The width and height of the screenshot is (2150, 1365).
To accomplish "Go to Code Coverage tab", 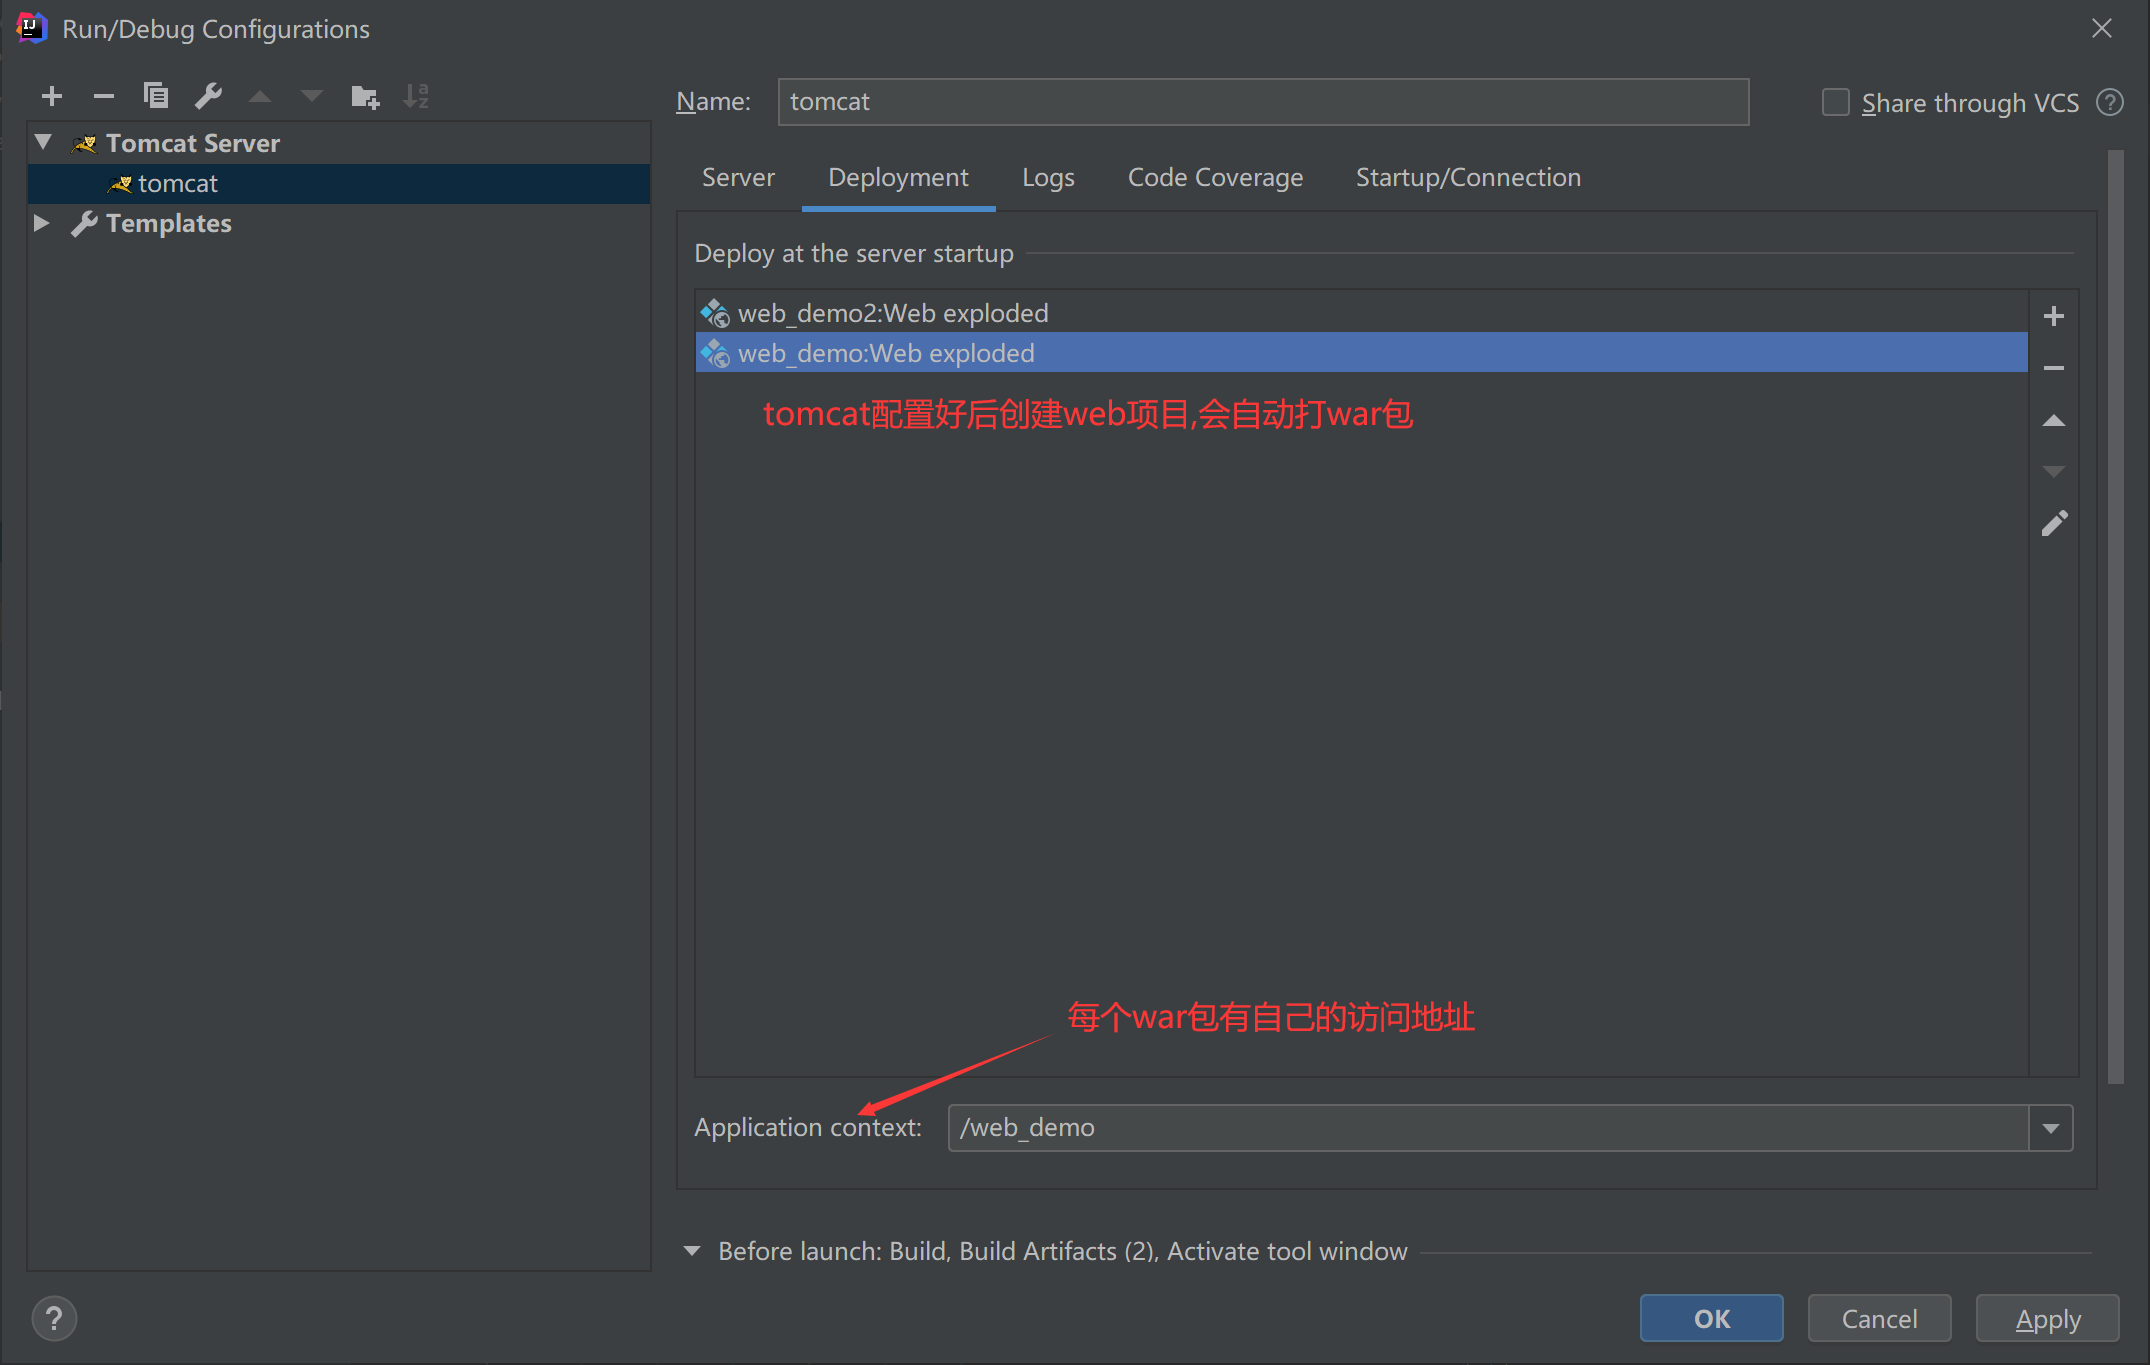I will coord(1215,177).
